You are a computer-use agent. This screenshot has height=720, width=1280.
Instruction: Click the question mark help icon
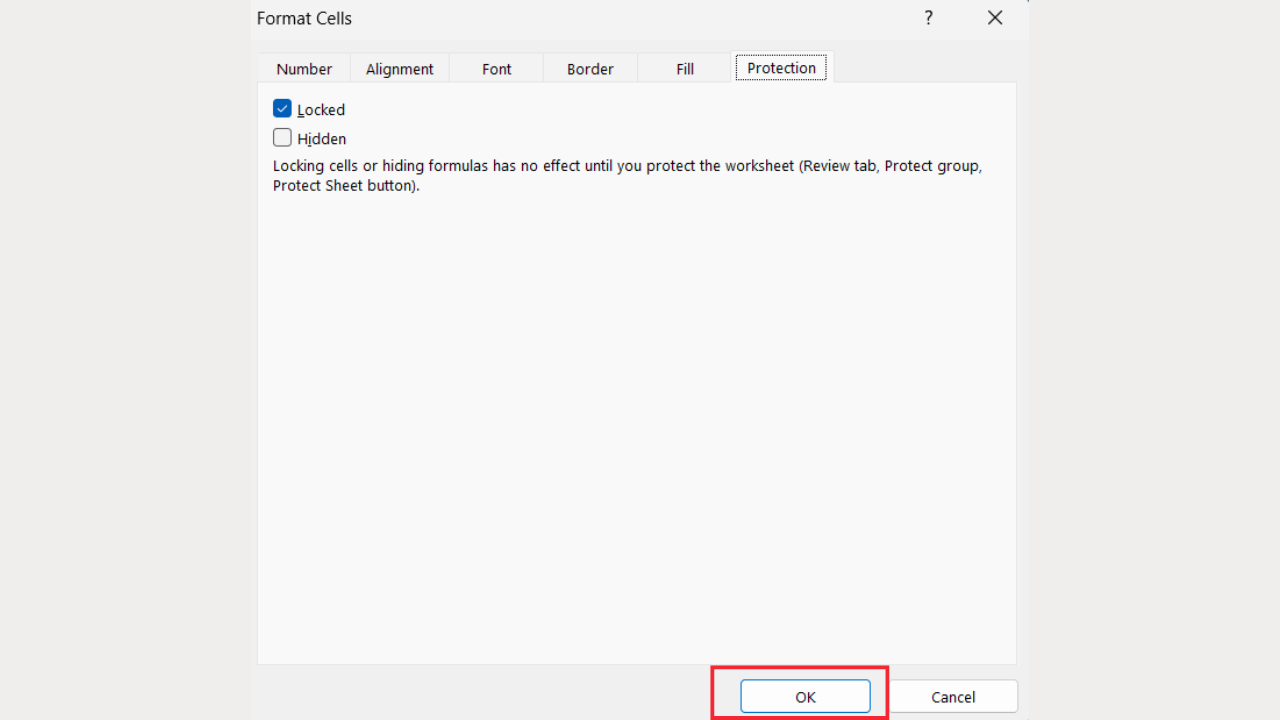(928, 18)
